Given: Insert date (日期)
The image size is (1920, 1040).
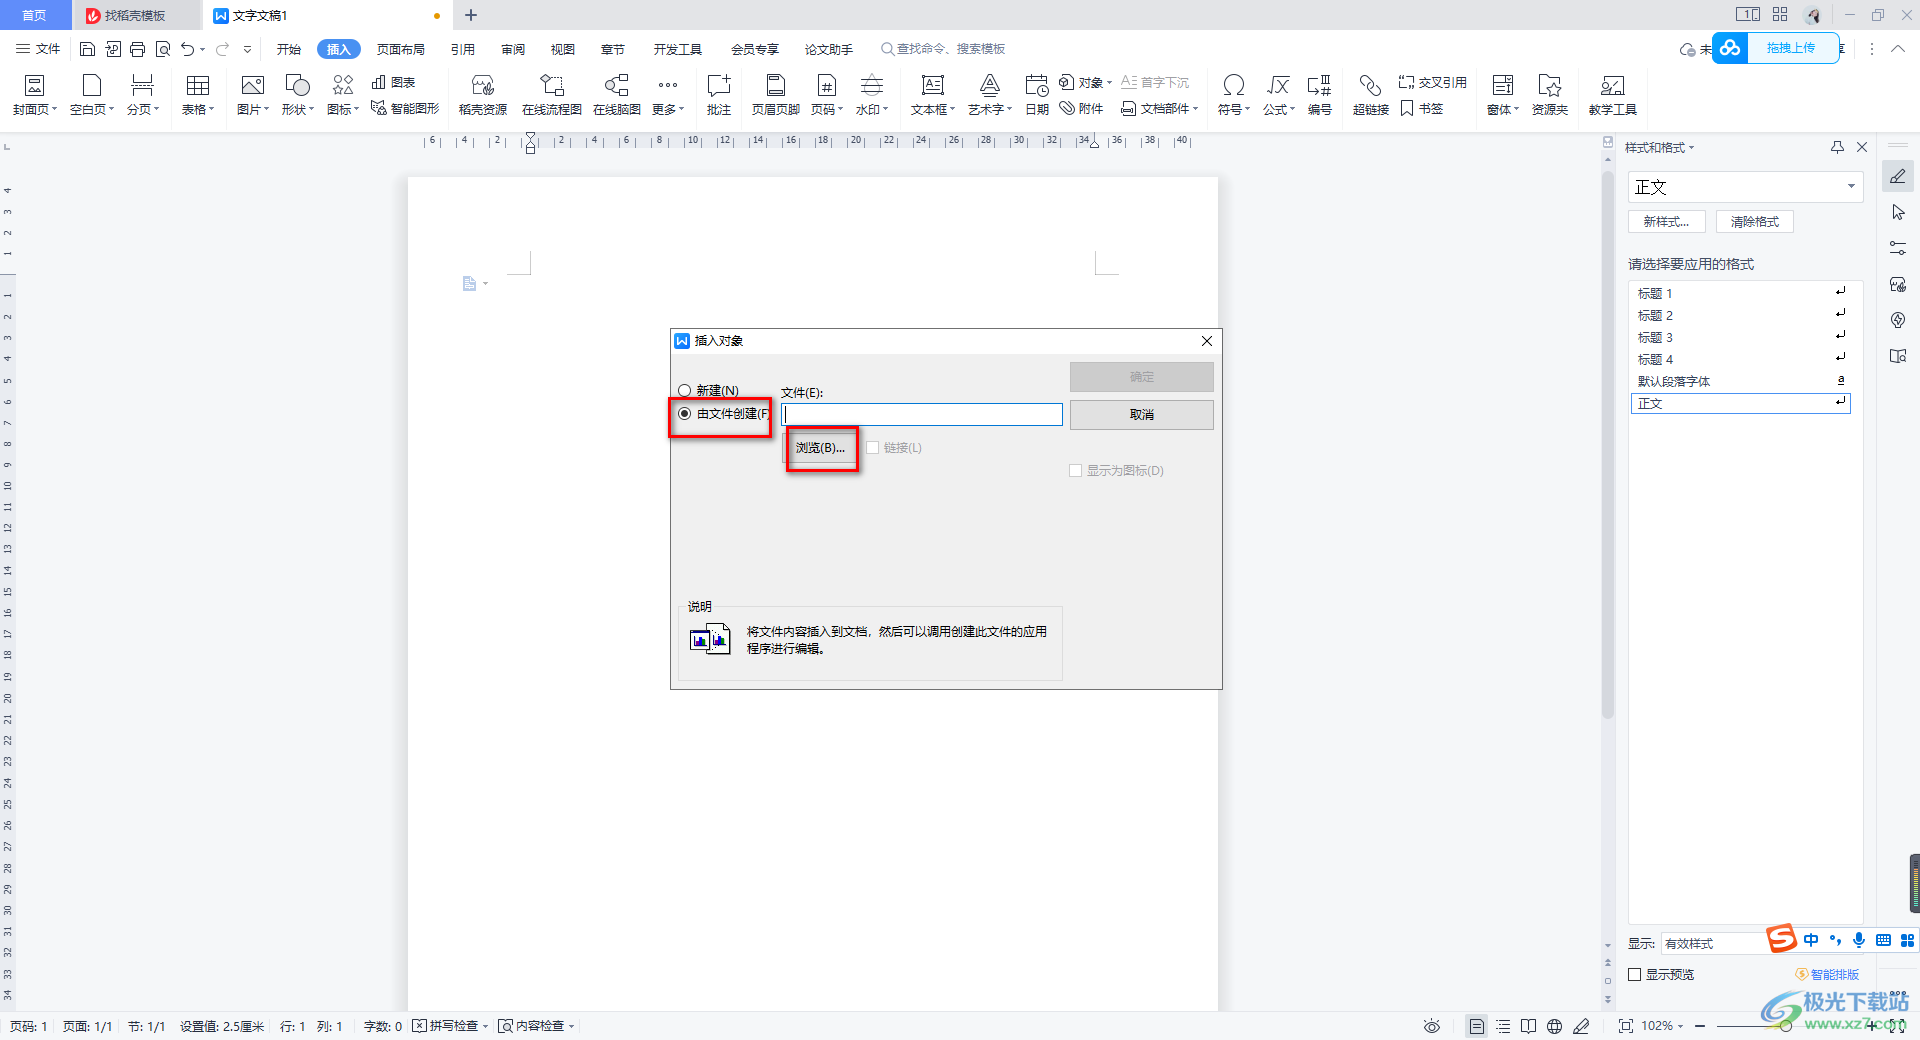Looking at the screenshot, I should click(1037, 95).
